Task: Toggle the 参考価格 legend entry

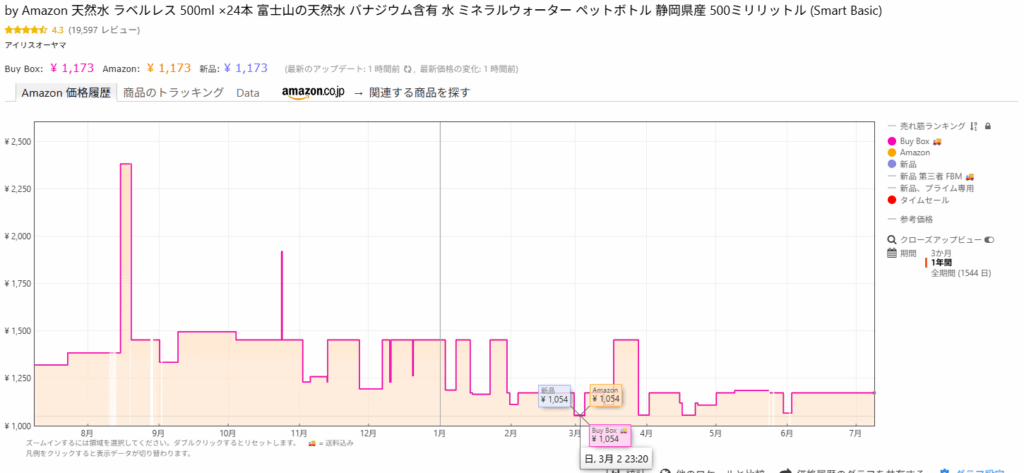Action: [916, 219]
